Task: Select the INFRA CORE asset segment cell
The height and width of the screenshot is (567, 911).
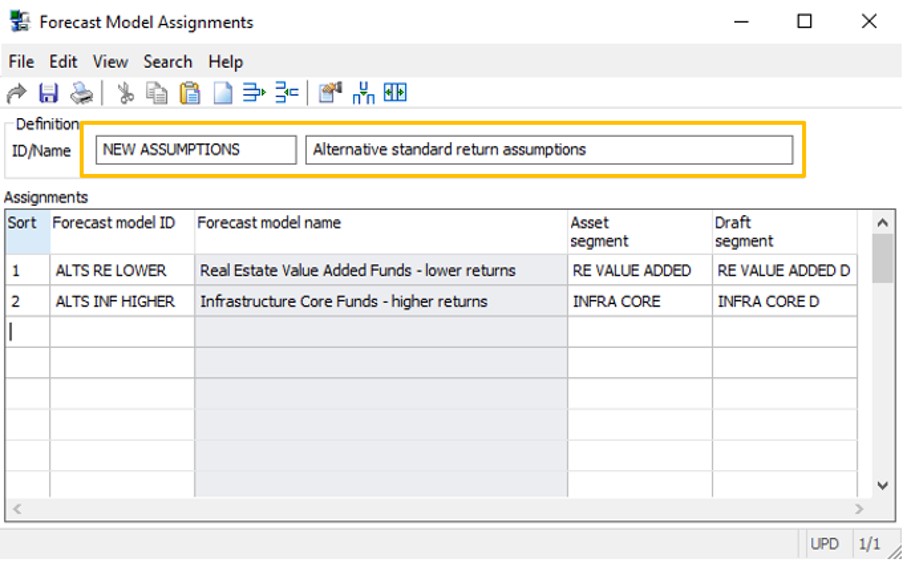Action: (640, 301)
